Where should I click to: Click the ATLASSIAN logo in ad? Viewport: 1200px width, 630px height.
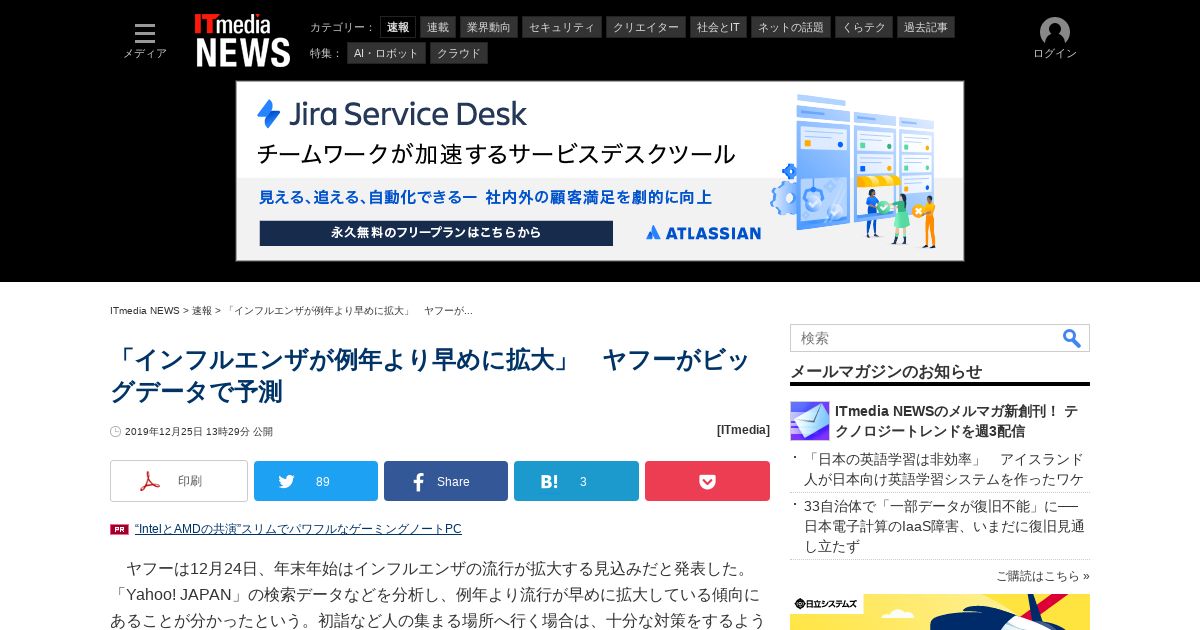pos(703,233)
